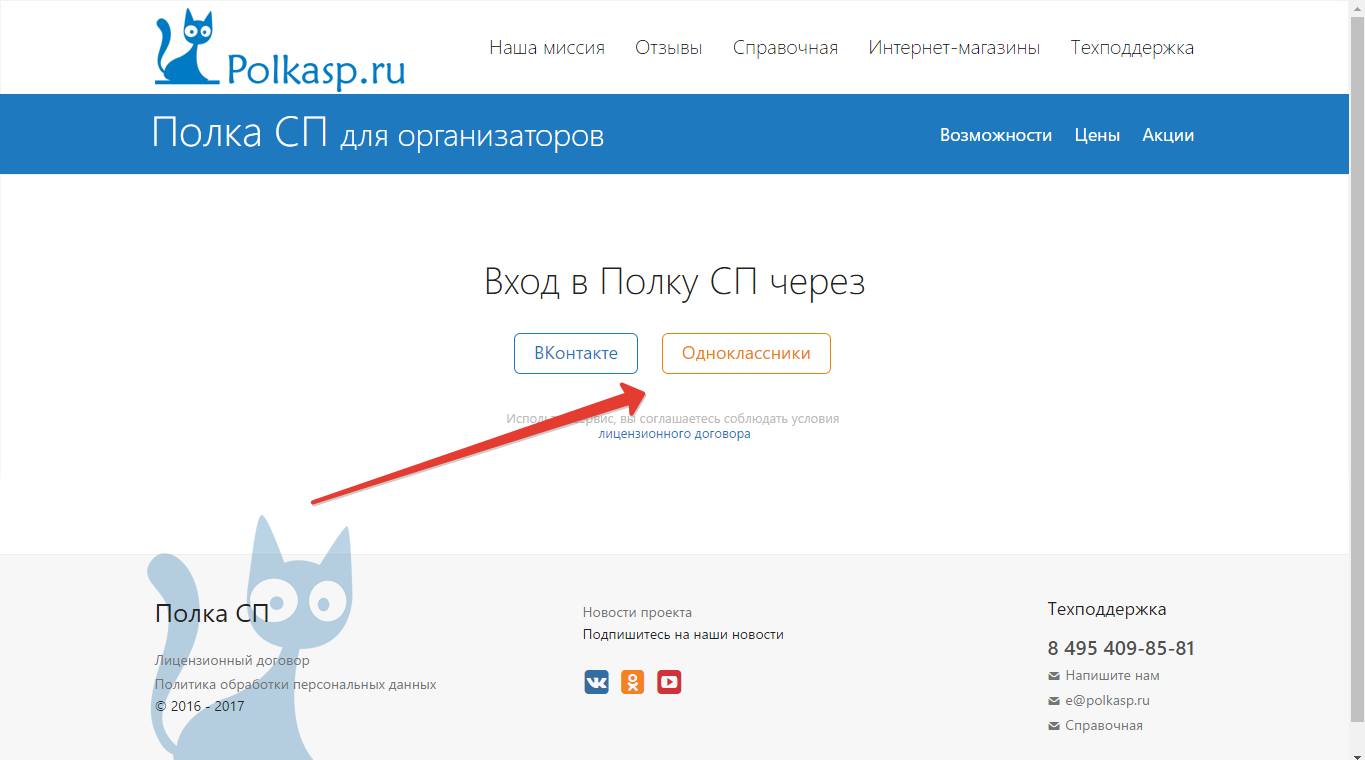Select 'Акции' in the blue bar
Screen dimensions: 1365x760
[x=1168, y=135]
